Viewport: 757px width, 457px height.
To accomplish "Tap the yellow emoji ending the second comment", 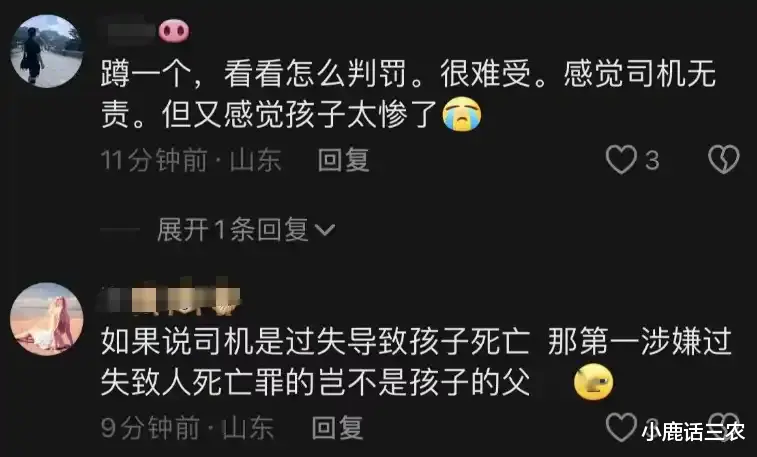I will (593, 382).
